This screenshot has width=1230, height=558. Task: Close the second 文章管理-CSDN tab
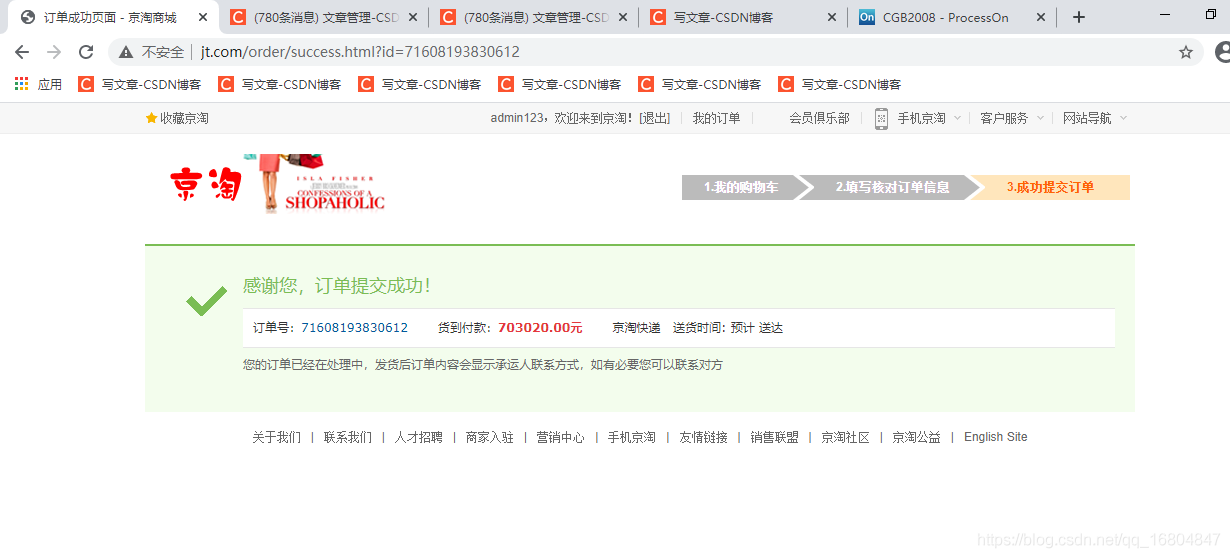[x=623, y=17]
